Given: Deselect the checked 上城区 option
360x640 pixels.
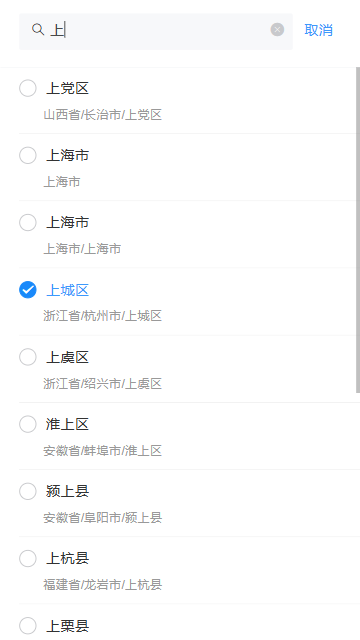Looking at the screenshot, I should [28, 290].
